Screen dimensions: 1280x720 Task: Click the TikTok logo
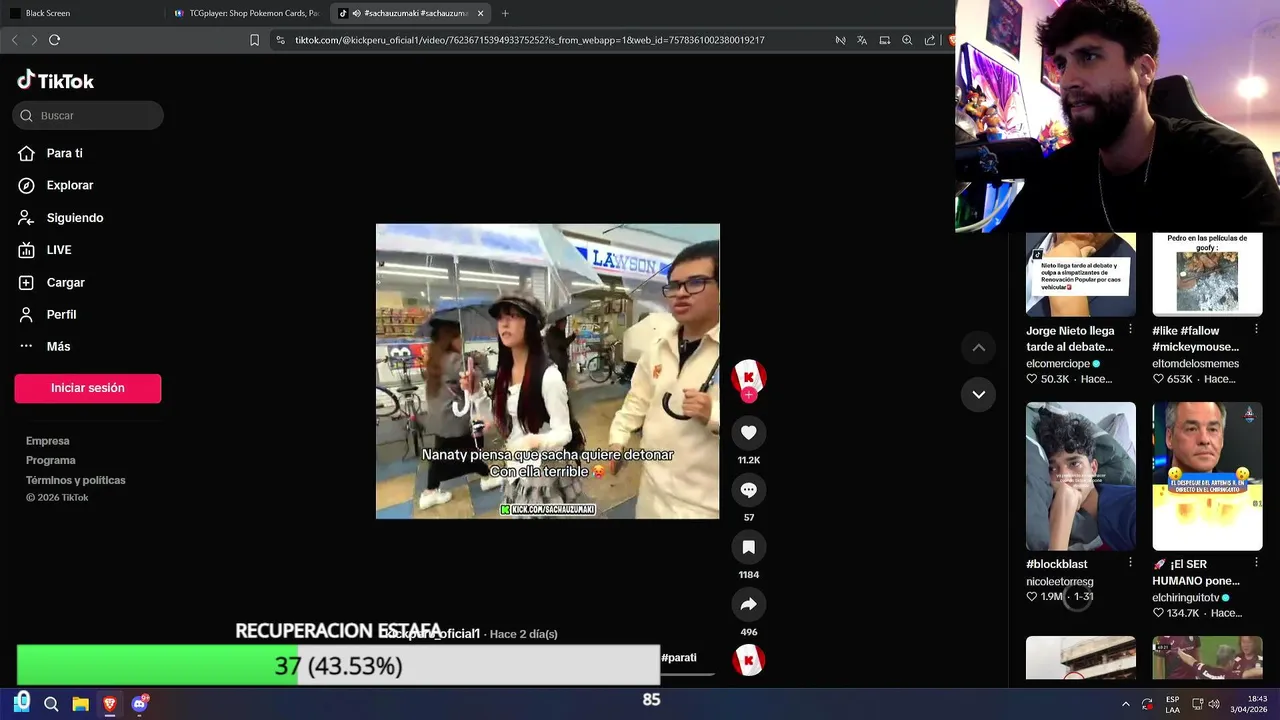pyautogui.click(x=56, y=81)
